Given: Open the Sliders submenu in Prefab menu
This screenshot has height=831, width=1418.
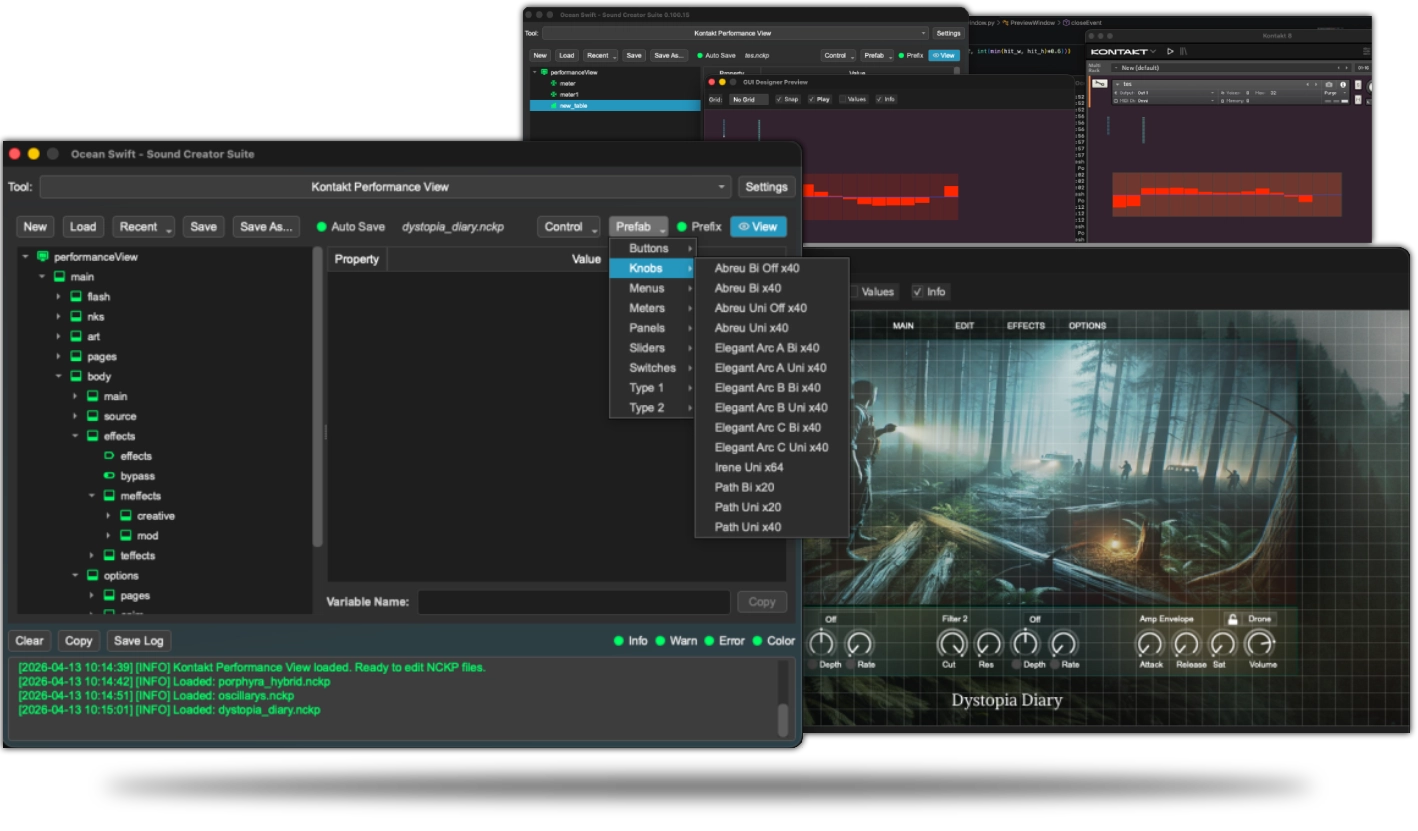Looking at the screenshot, I should pyautogui.click(x=647, y=348).
